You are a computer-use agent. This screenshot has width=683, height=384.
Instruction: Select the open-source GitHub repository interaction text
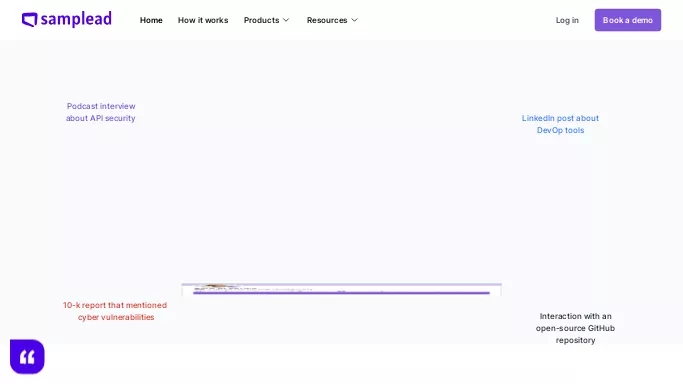pos(575,328)
